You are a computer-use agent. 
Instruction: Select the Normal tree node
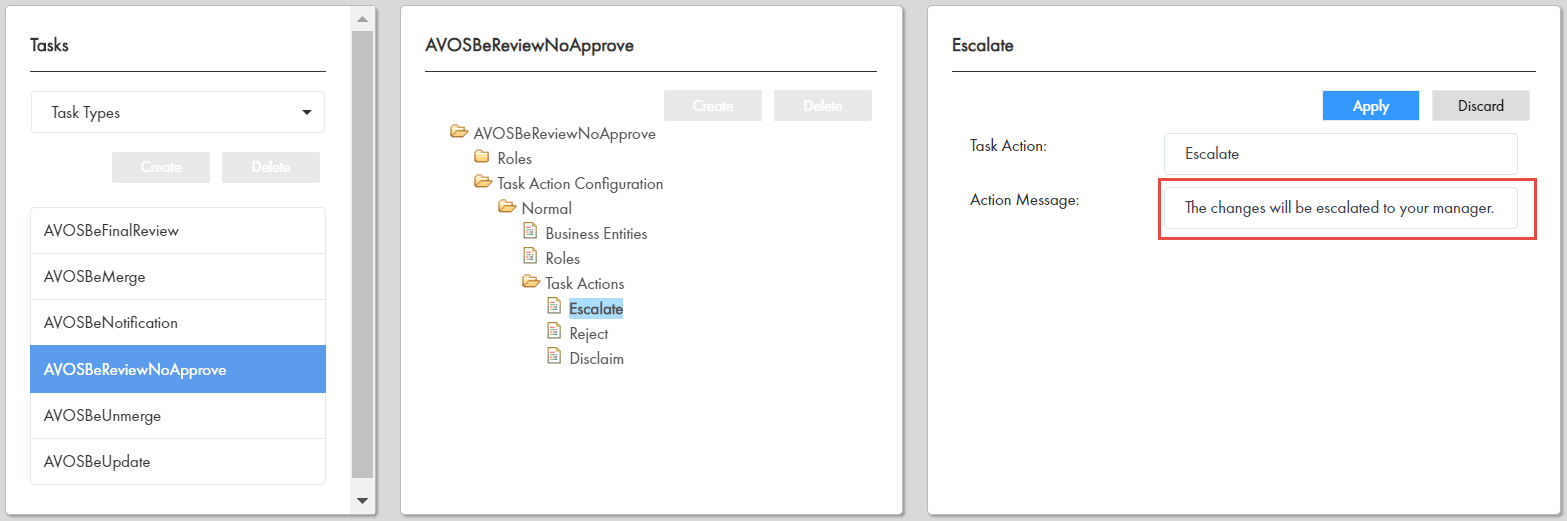click(x=547, y=209)
